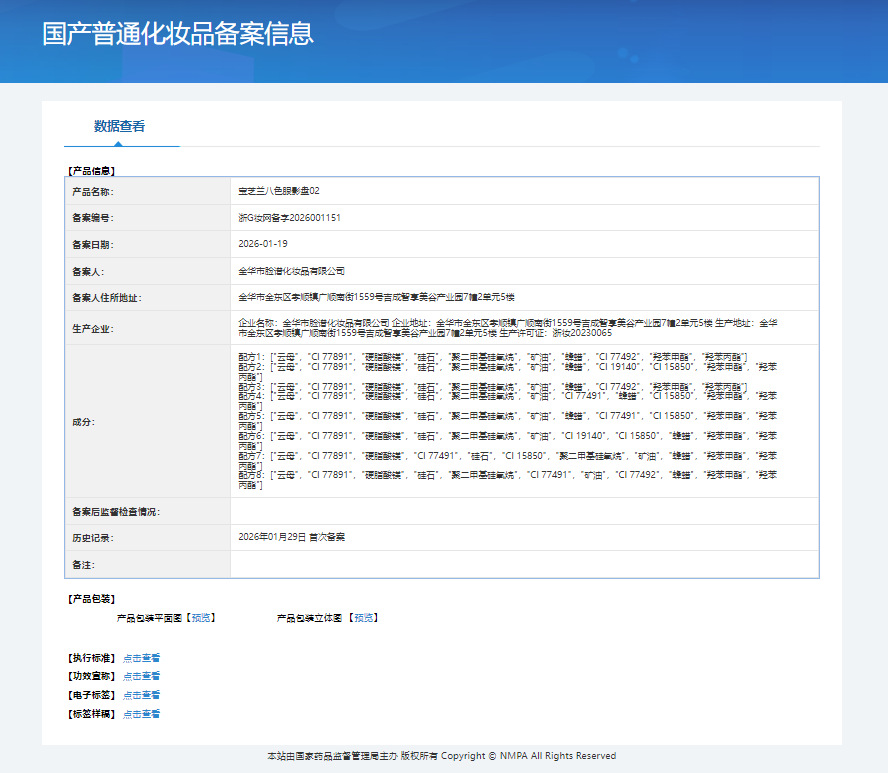
Task: Click the license number 浙妆20230065
Action: (582, 333)
